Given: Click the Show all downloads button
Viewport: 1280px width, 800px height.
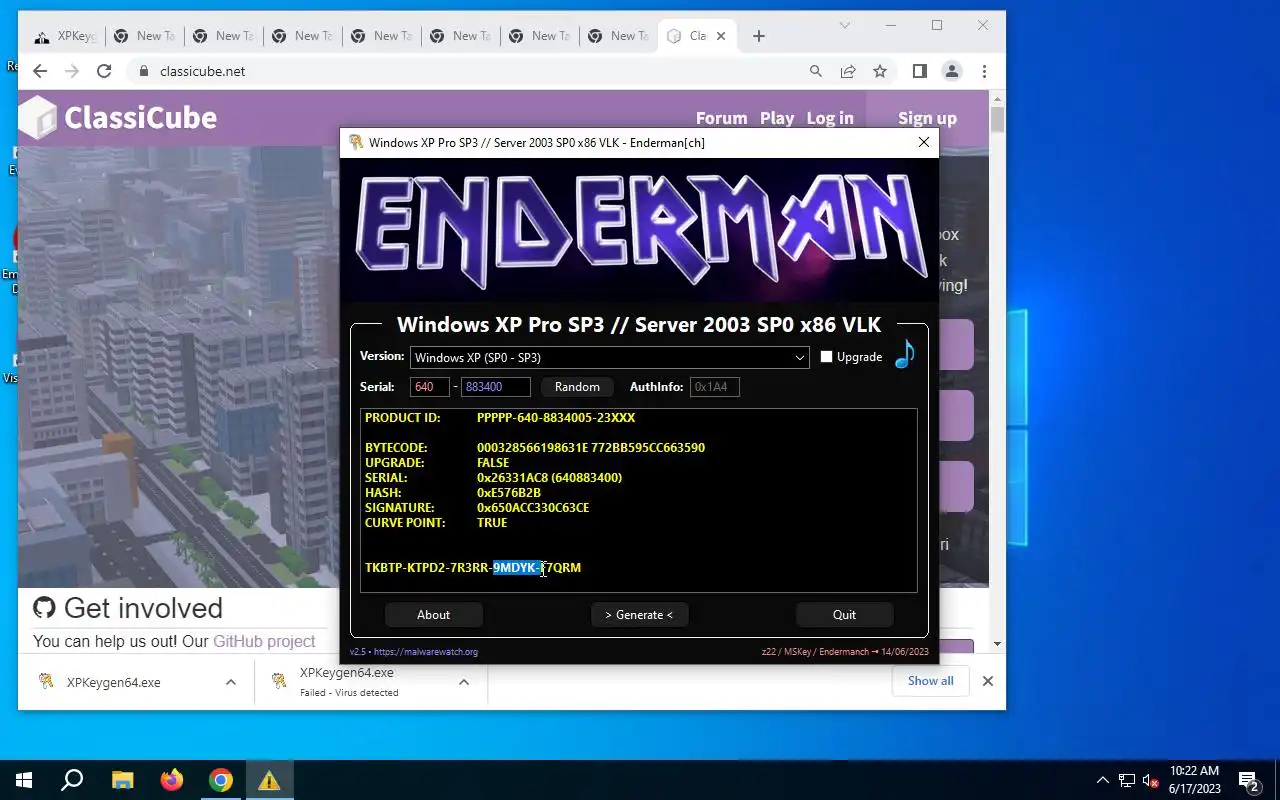Looking at the screenshot, I should (931, 681).
